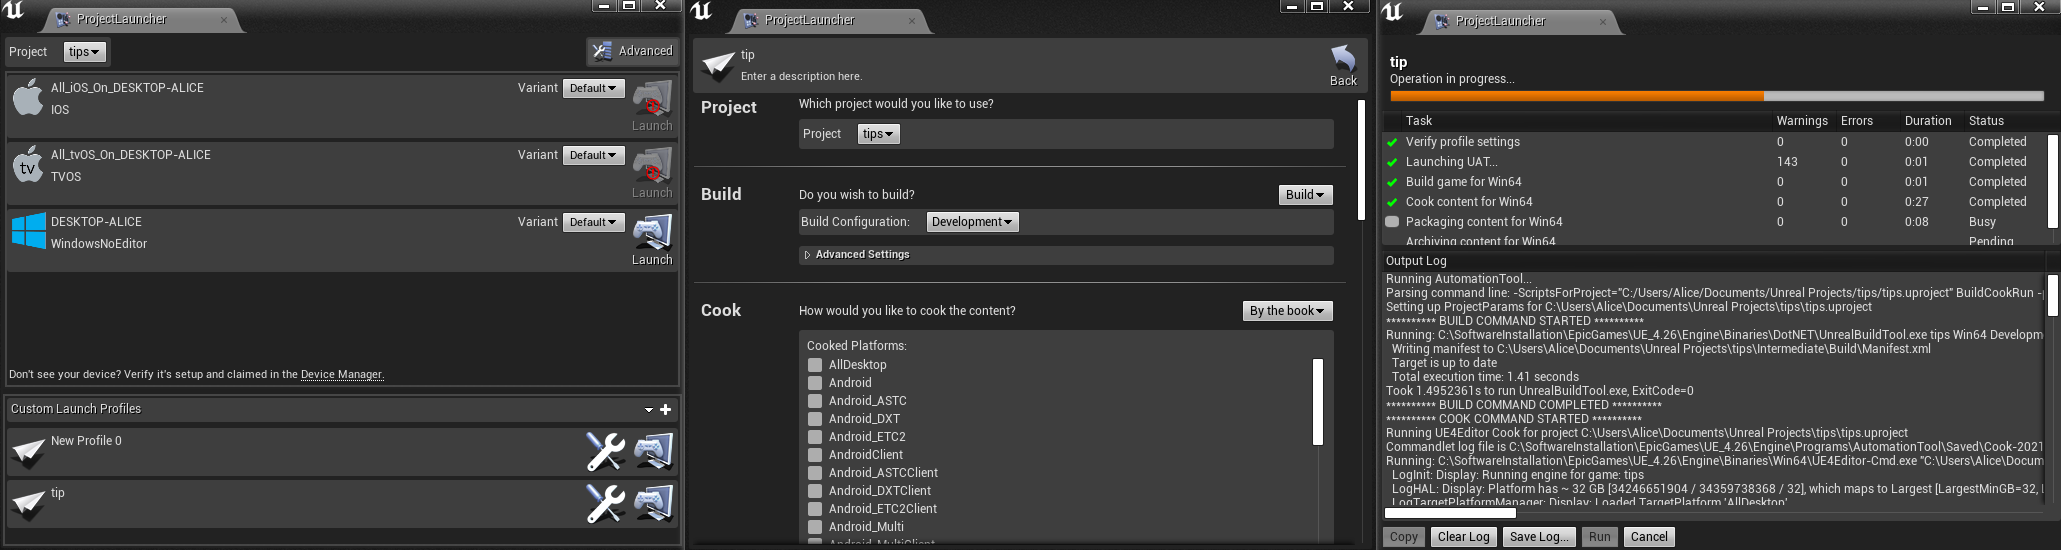Click profile editor vertical scrollbar
Image resolution: width=2061 pixels, height=550 pixels.
coord(1361,160)
